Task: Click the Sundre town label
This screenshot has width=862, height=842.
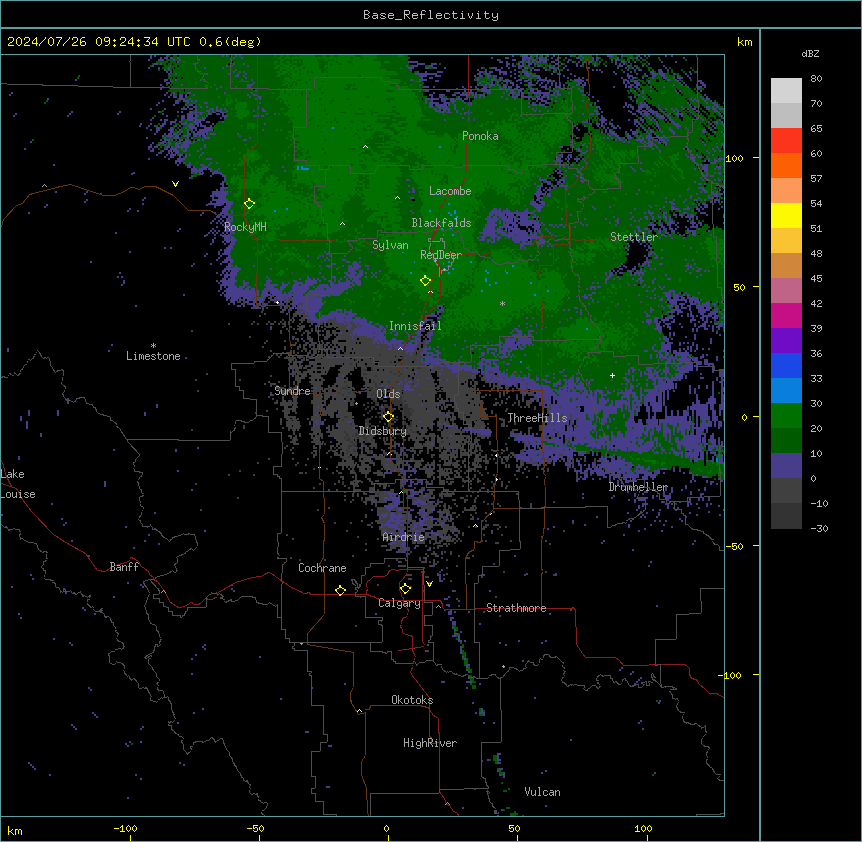Action: click(292, 391)
